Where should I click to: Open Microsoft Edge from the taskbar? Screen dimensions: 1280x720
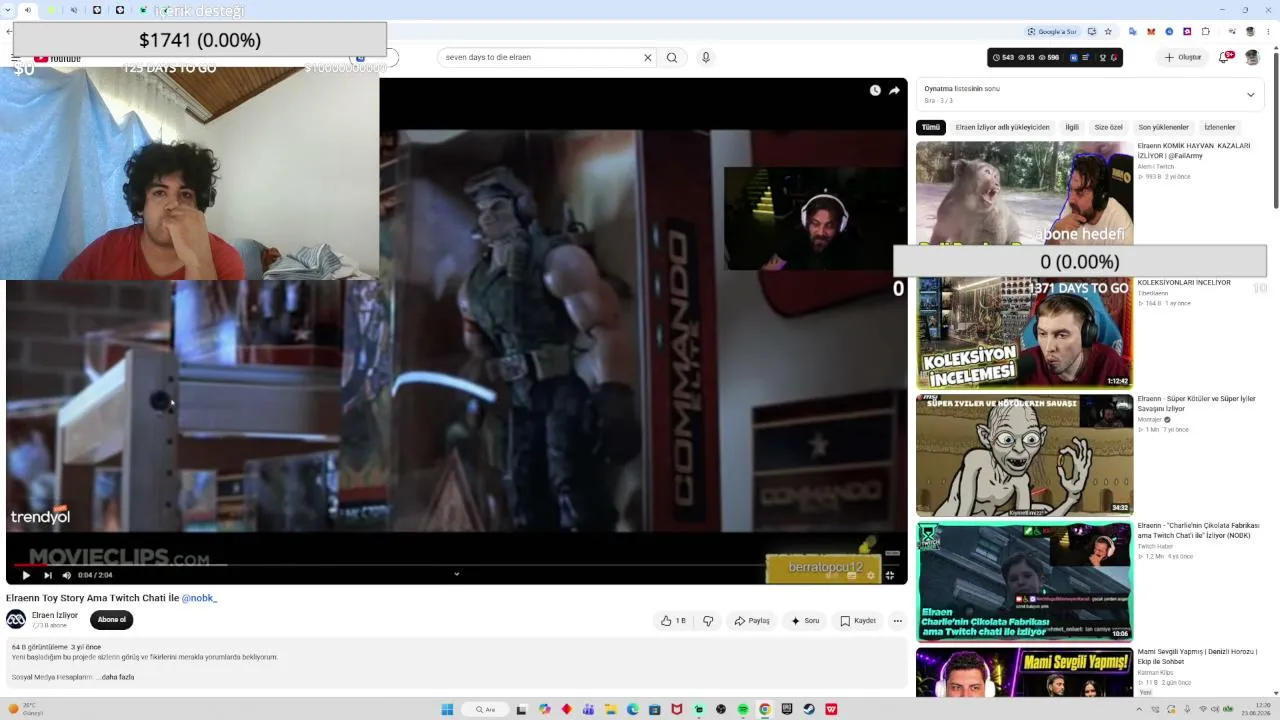(633, 710)
